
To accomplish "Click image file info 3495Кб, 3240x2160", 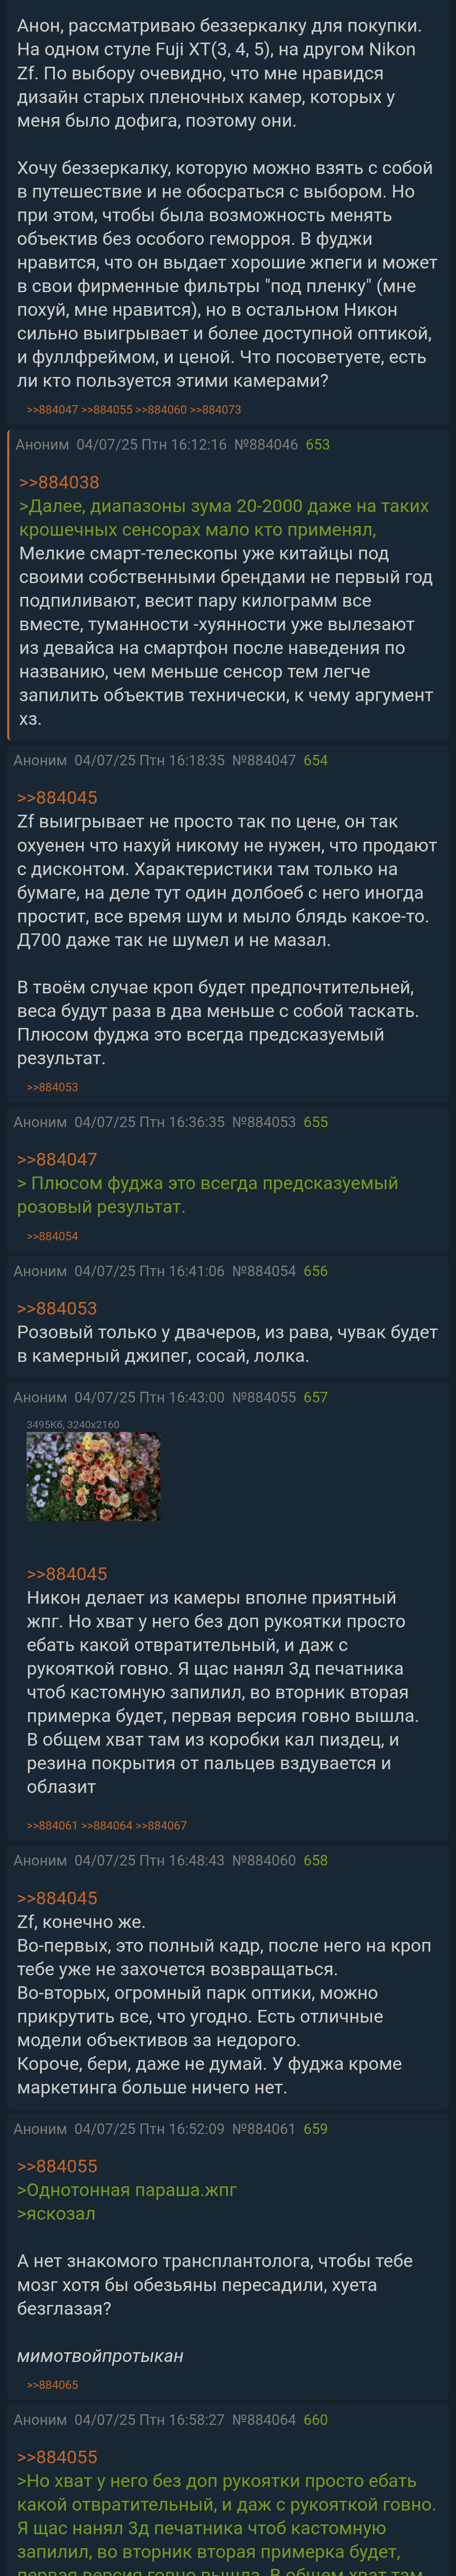I will 73,1424.
